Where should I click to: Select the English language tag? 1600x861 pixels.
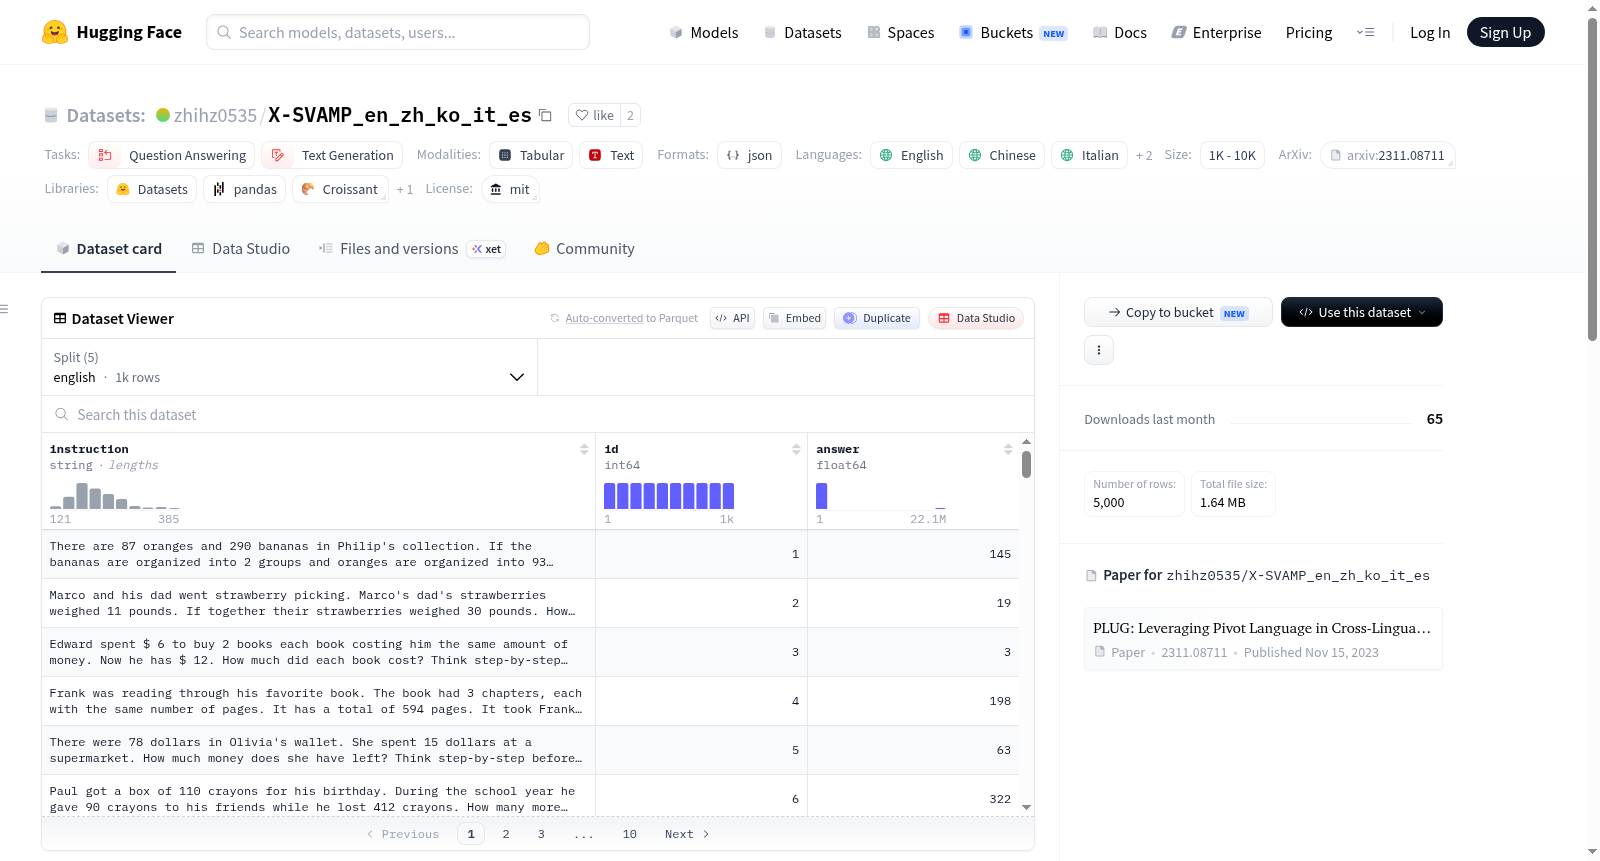coord(911,155)
